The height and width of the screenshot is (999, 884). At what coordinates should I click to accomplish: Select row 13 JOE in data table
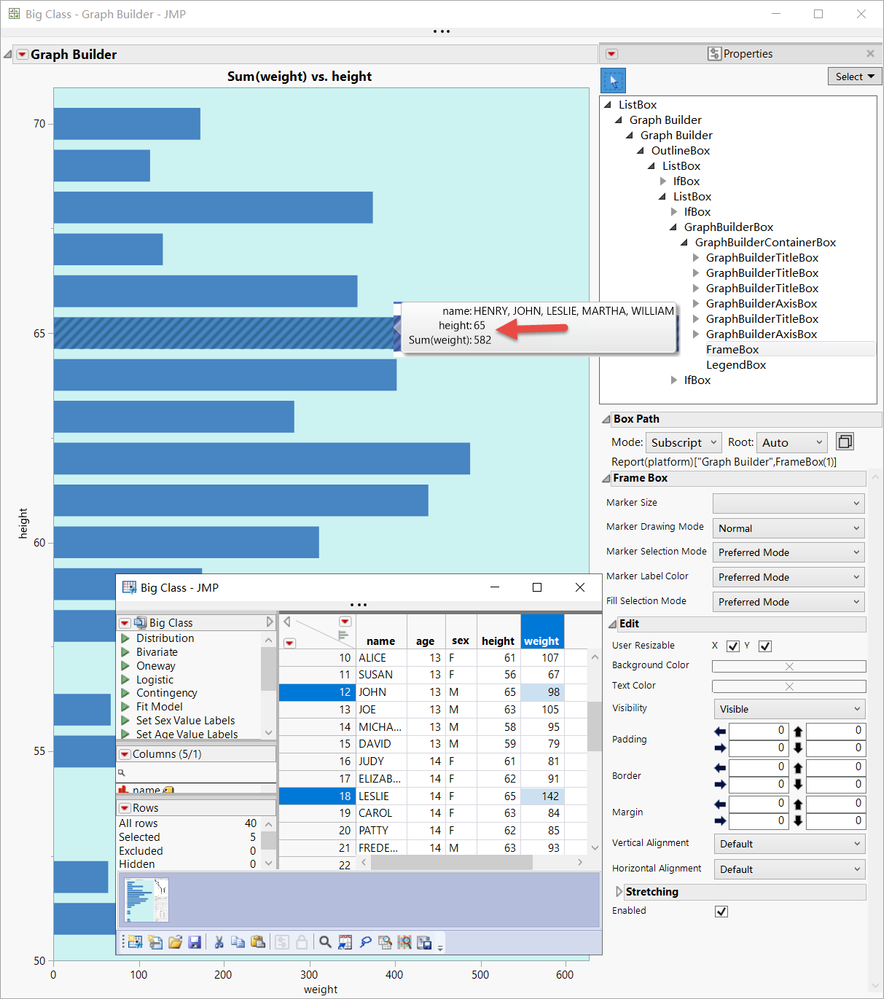click(317, 709)
